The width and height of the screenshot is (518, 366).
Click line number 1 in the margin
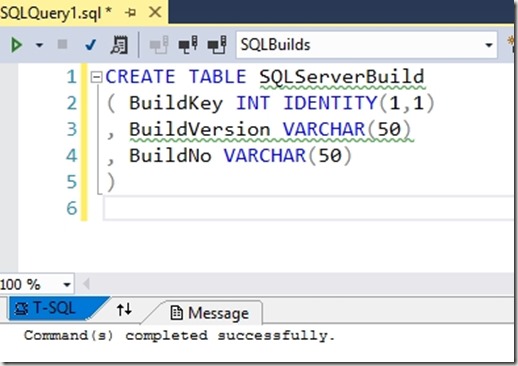[71, 77]
